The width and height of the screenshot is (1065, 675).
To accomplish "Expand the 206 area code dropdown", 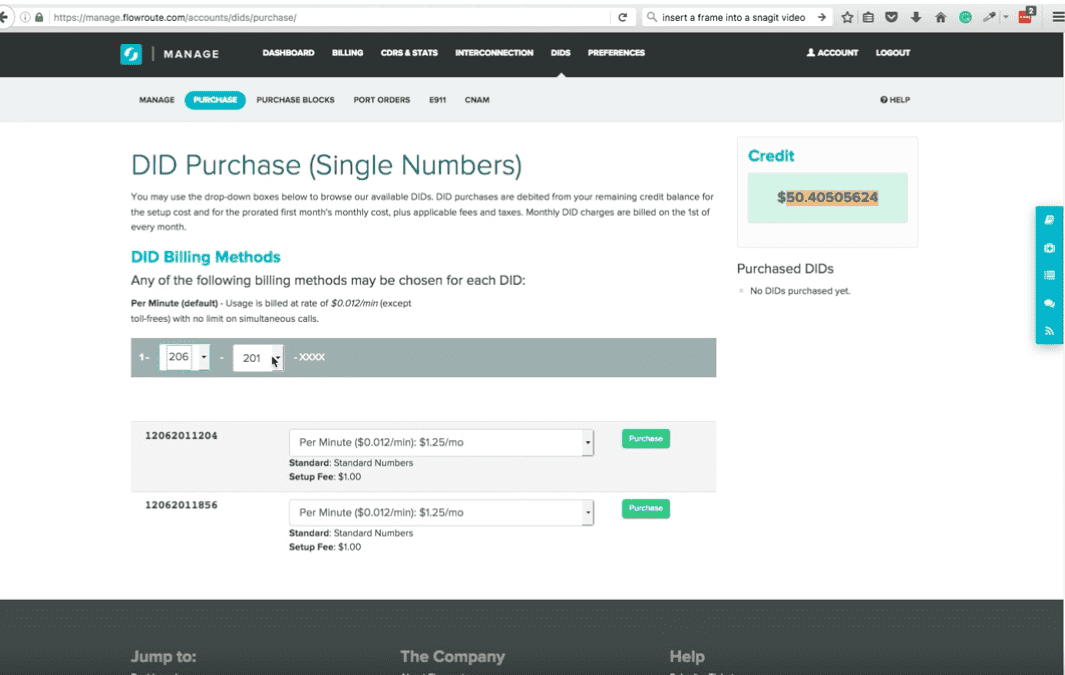I will (204, 357).
